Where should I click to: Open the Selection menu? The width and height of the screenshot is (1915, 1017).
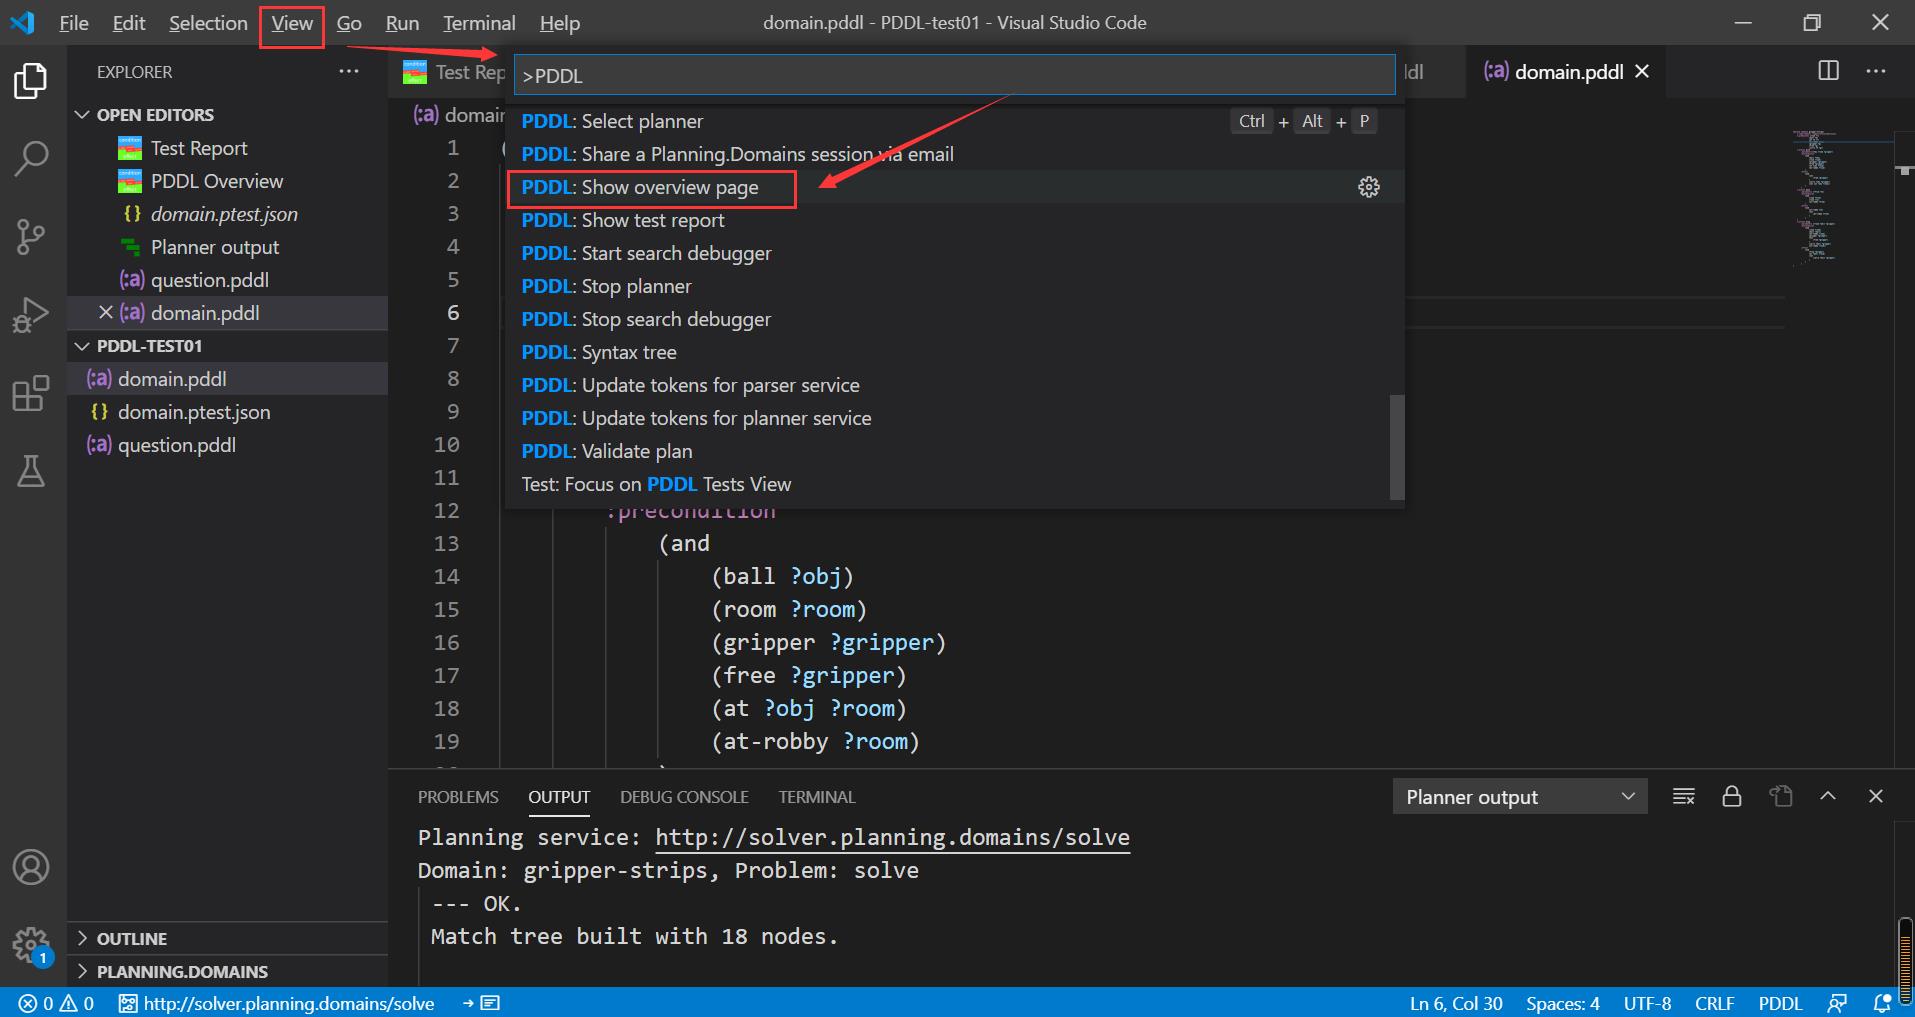tap(208, 23)
